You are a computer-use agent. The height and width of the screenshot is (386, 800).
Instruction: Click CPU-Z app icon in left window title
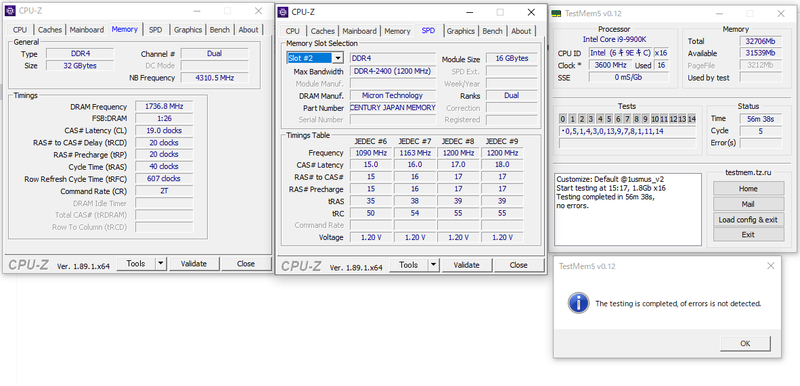tap(10, 10)
